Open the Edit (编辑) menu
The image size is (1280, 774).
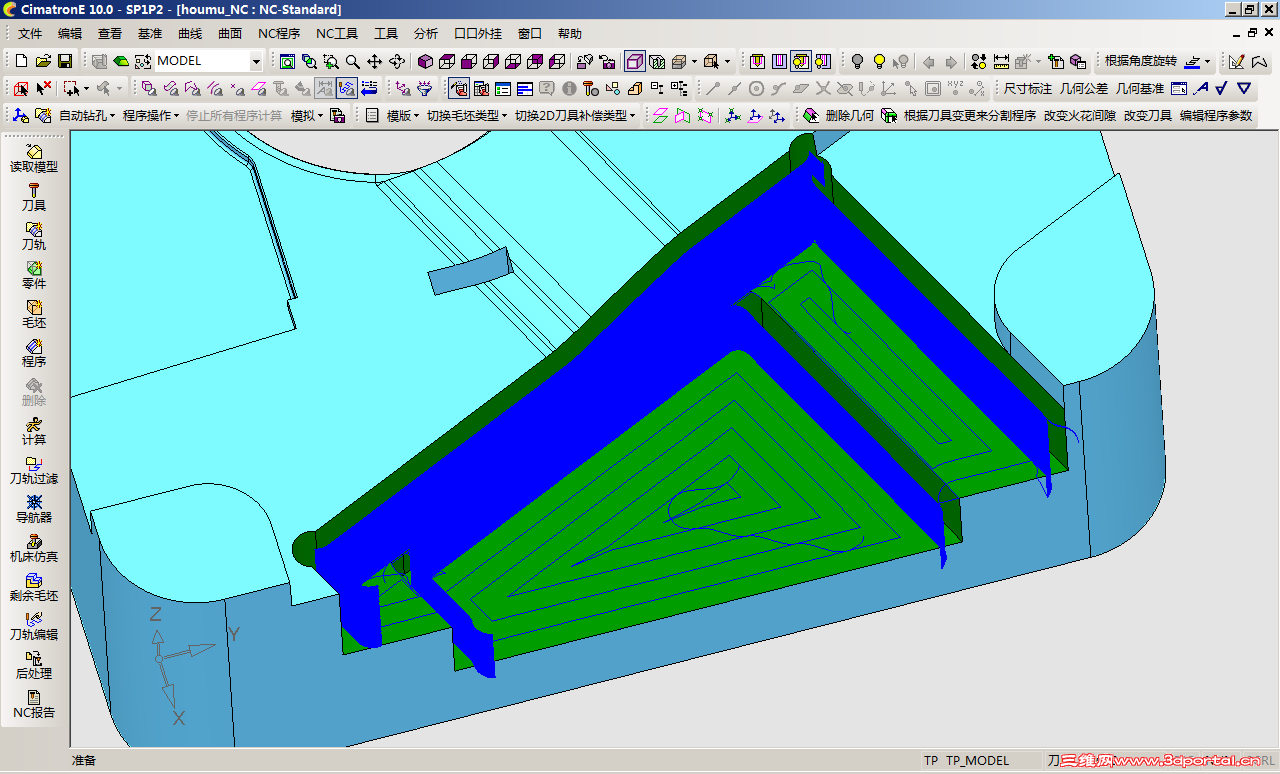click(70, 33)
